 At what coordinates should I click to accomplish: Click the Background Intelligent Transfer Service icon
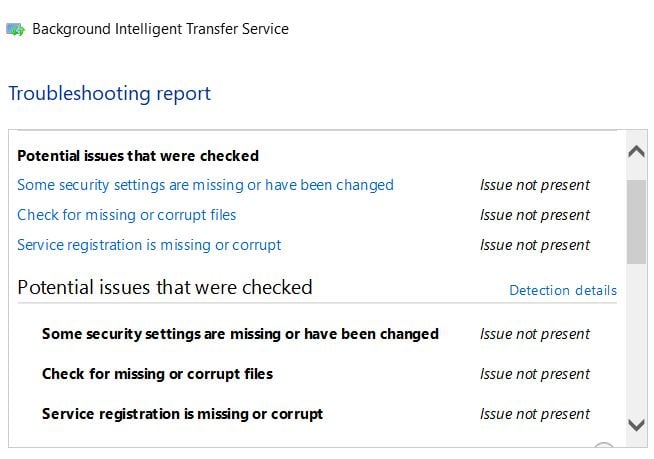pos(16,30)
